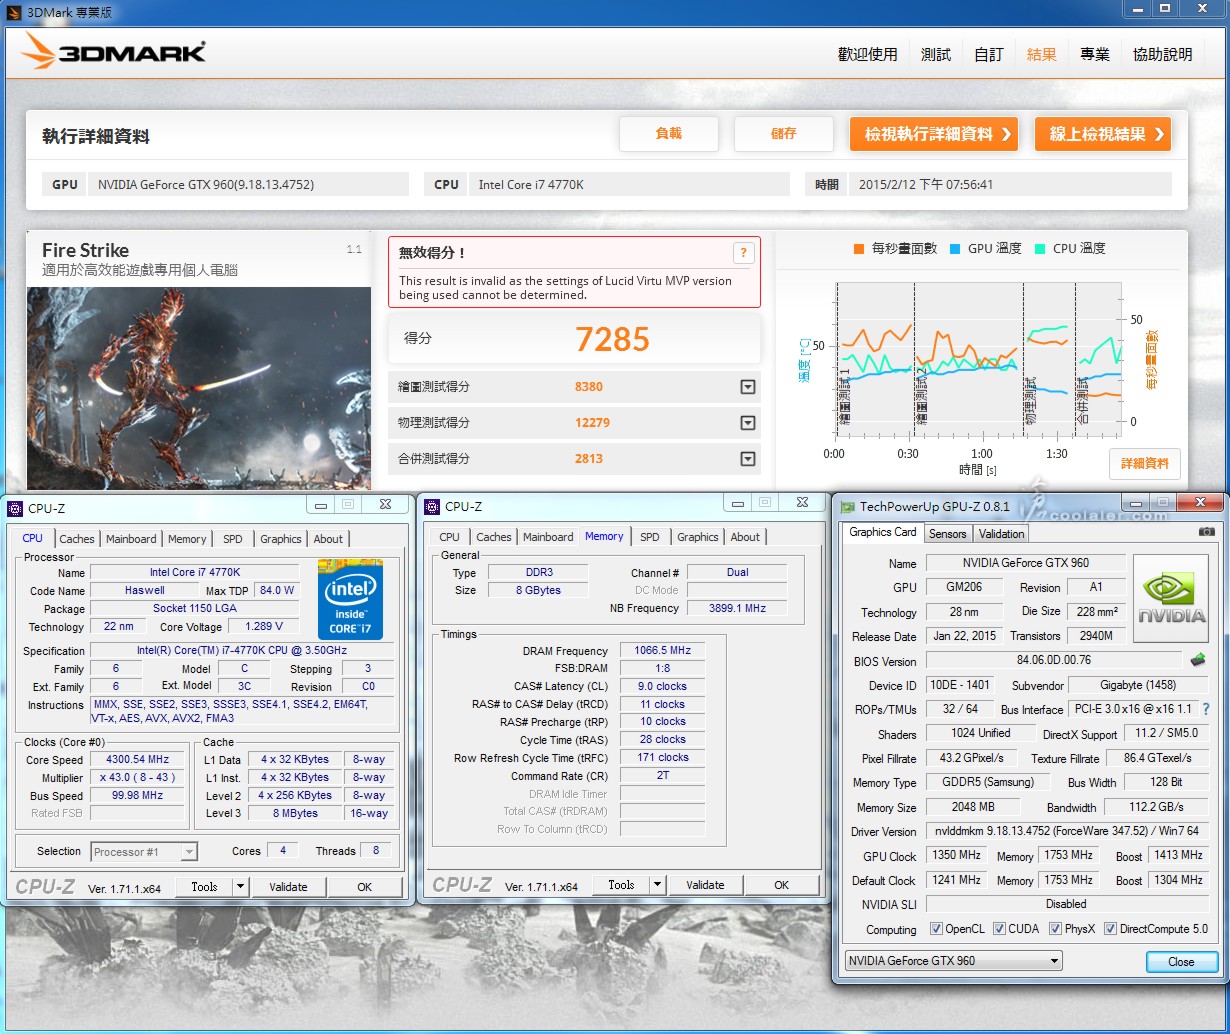The width and height of the screenshot is (1230, 1034).
Task: Click Tools button in Memory CPU-Z window
Action: coord(621,885)
